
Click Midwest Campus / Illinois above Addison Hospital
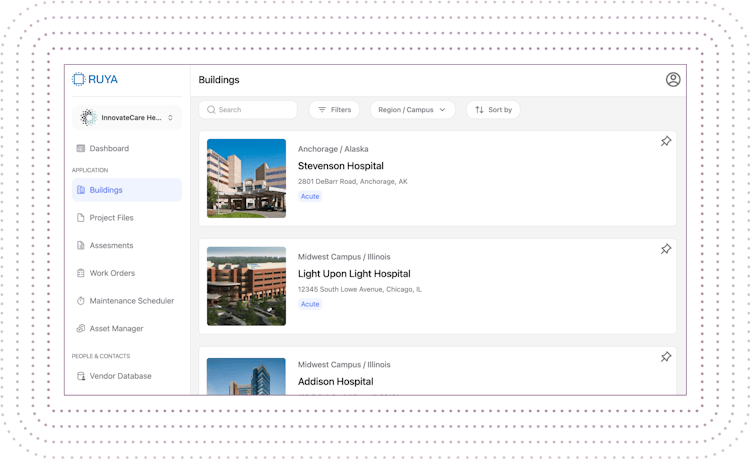(x=344, y=364)
